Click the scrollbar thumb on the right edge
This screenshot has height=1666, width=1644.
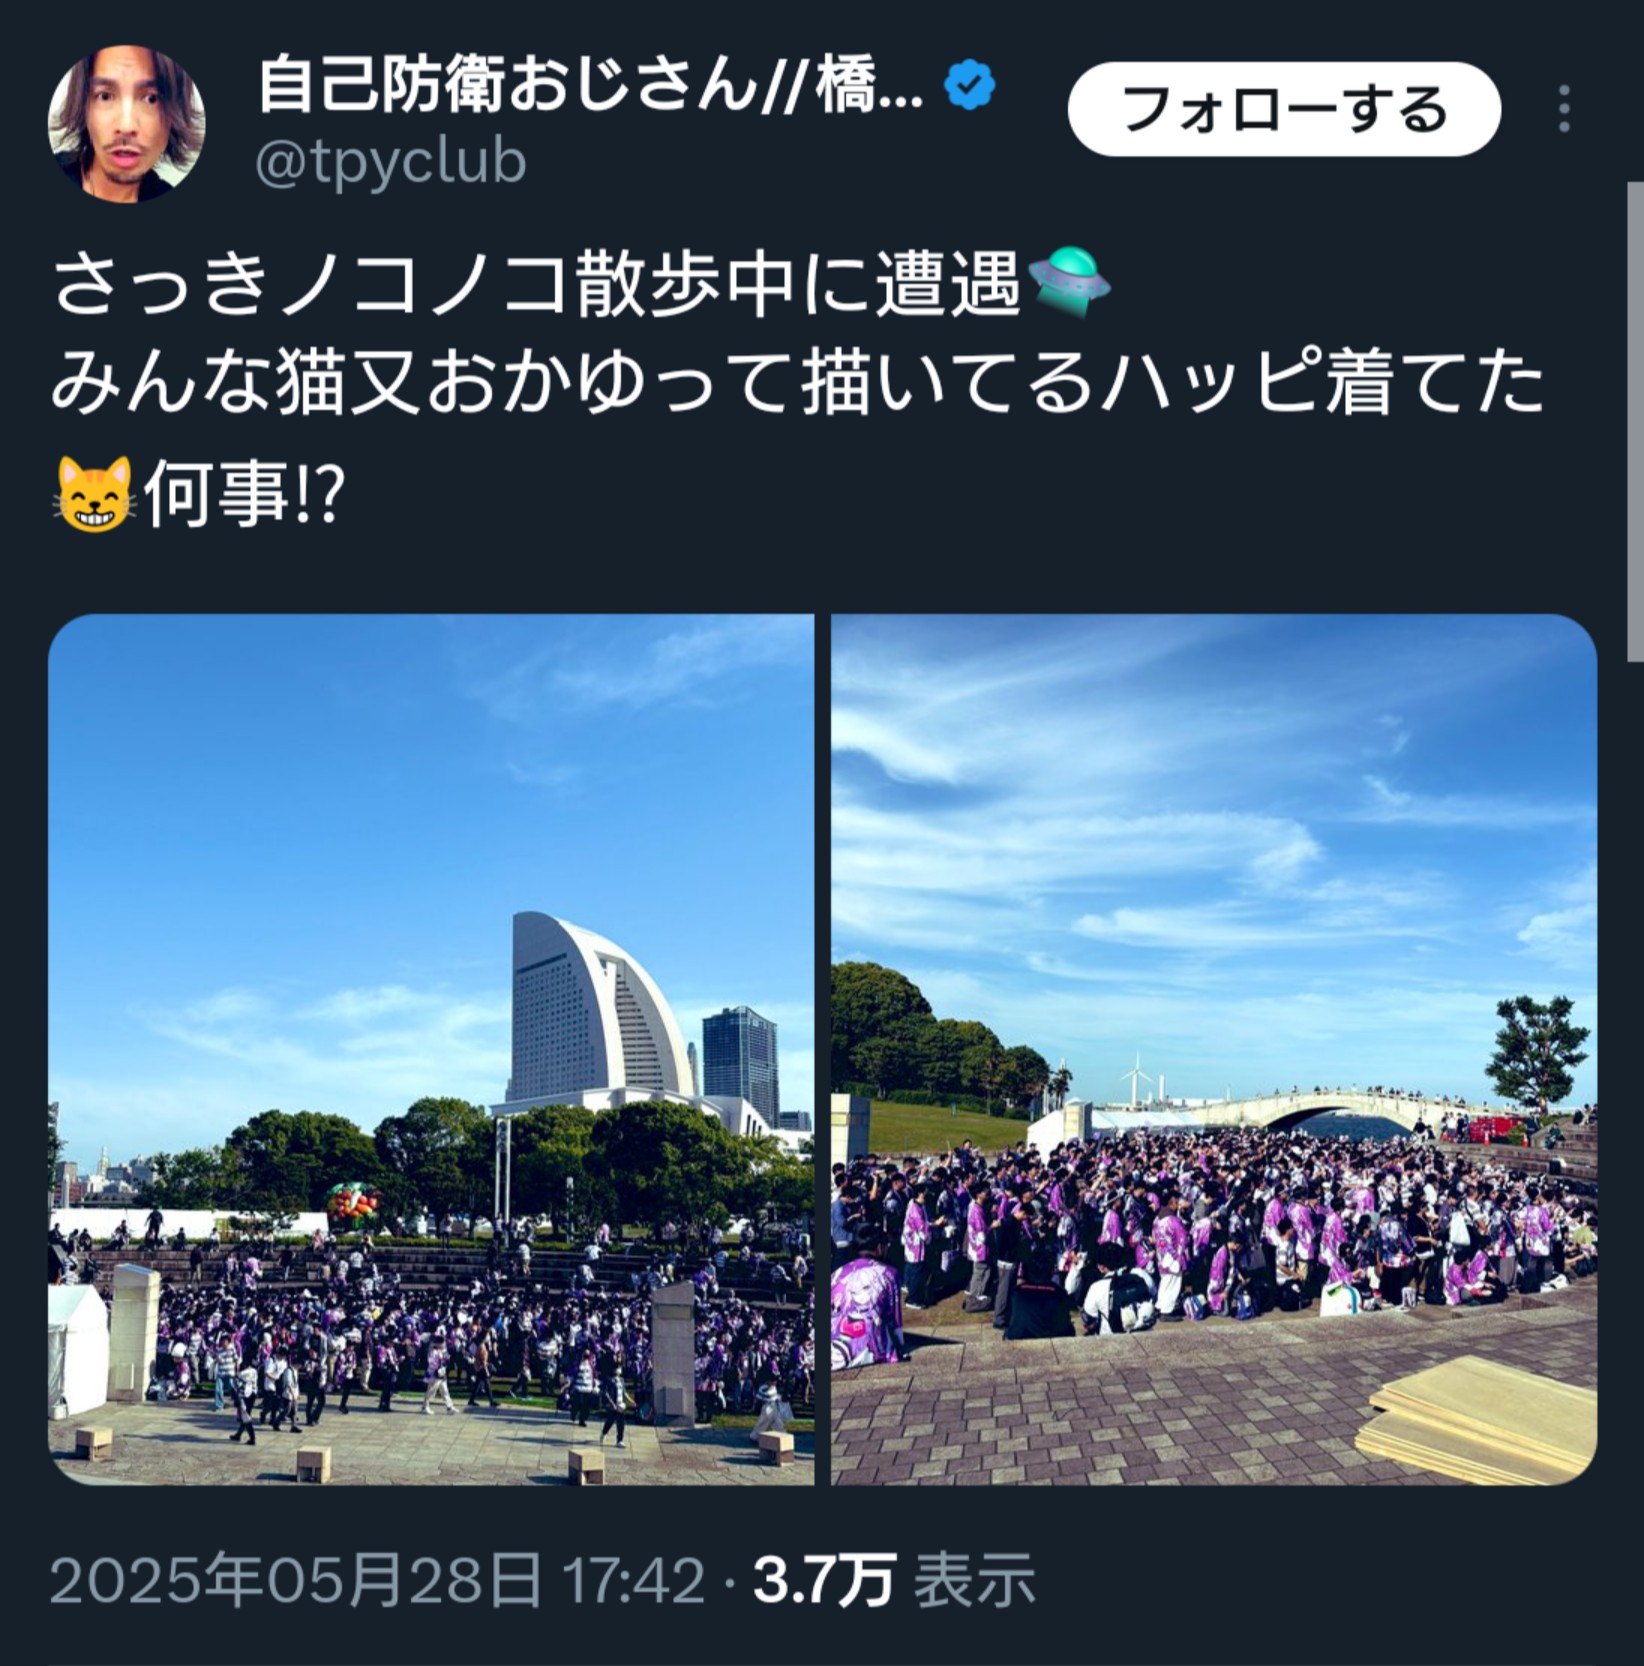click(x=1635, y=420)
